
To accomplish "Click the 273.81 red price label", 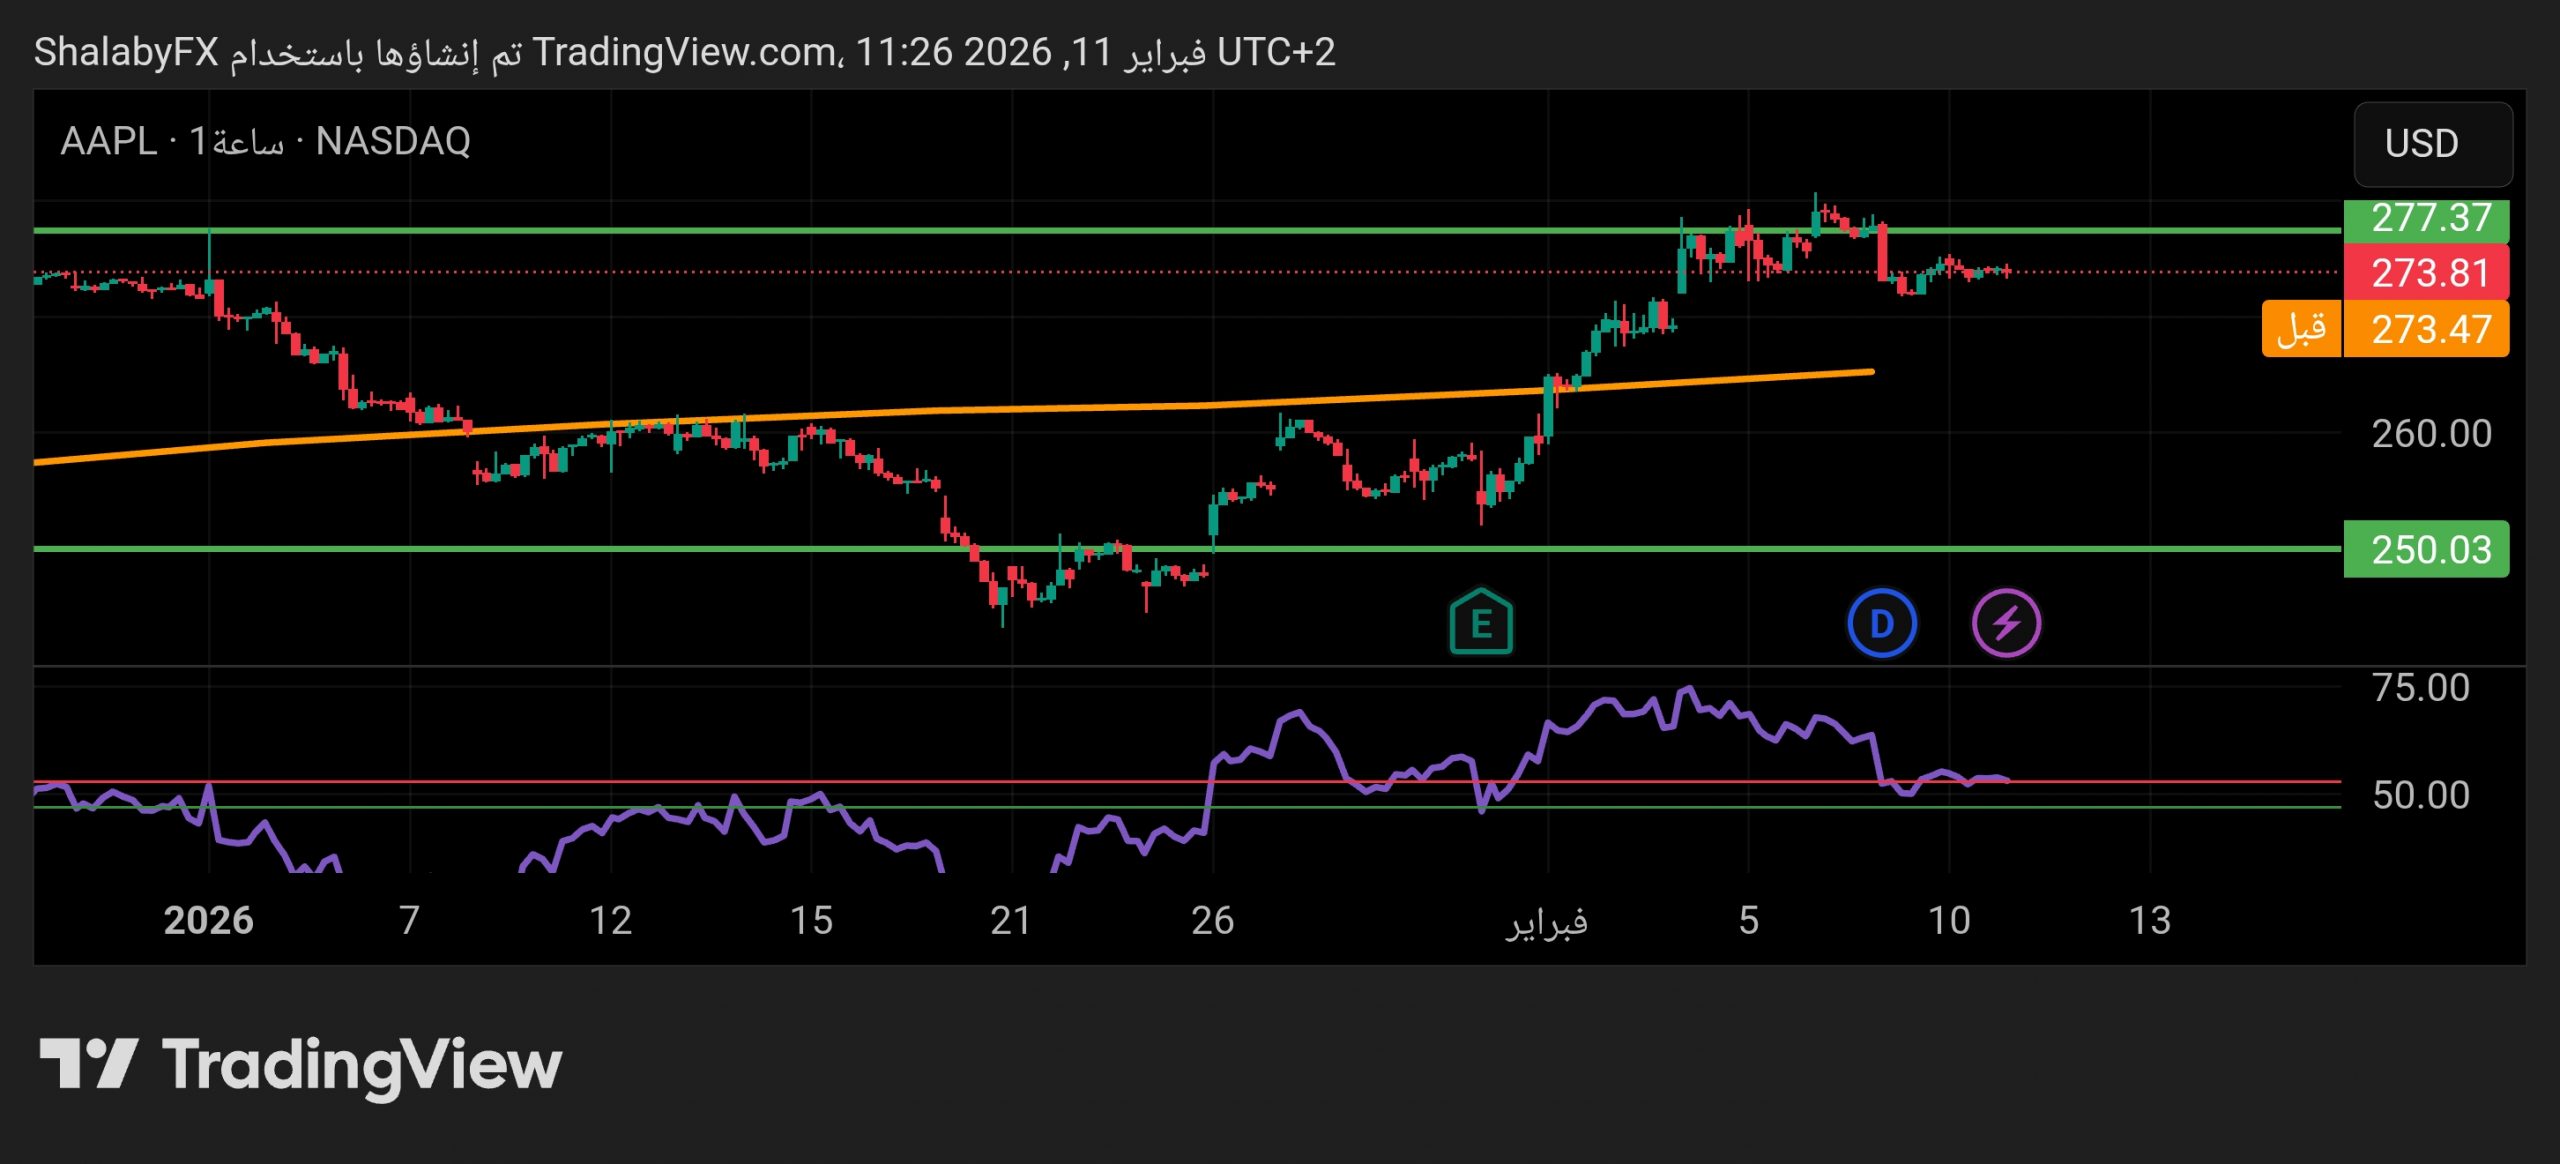I will 2426,273.
